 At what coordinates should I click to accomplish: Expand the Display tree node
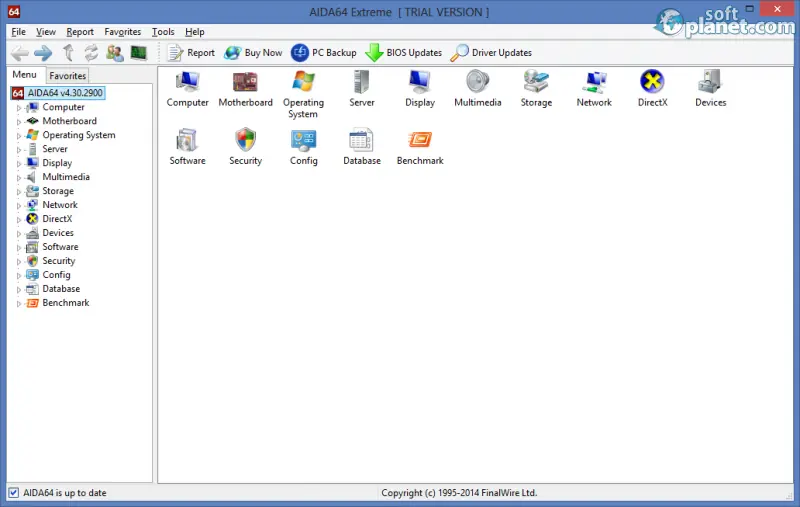tap(19, 164)
